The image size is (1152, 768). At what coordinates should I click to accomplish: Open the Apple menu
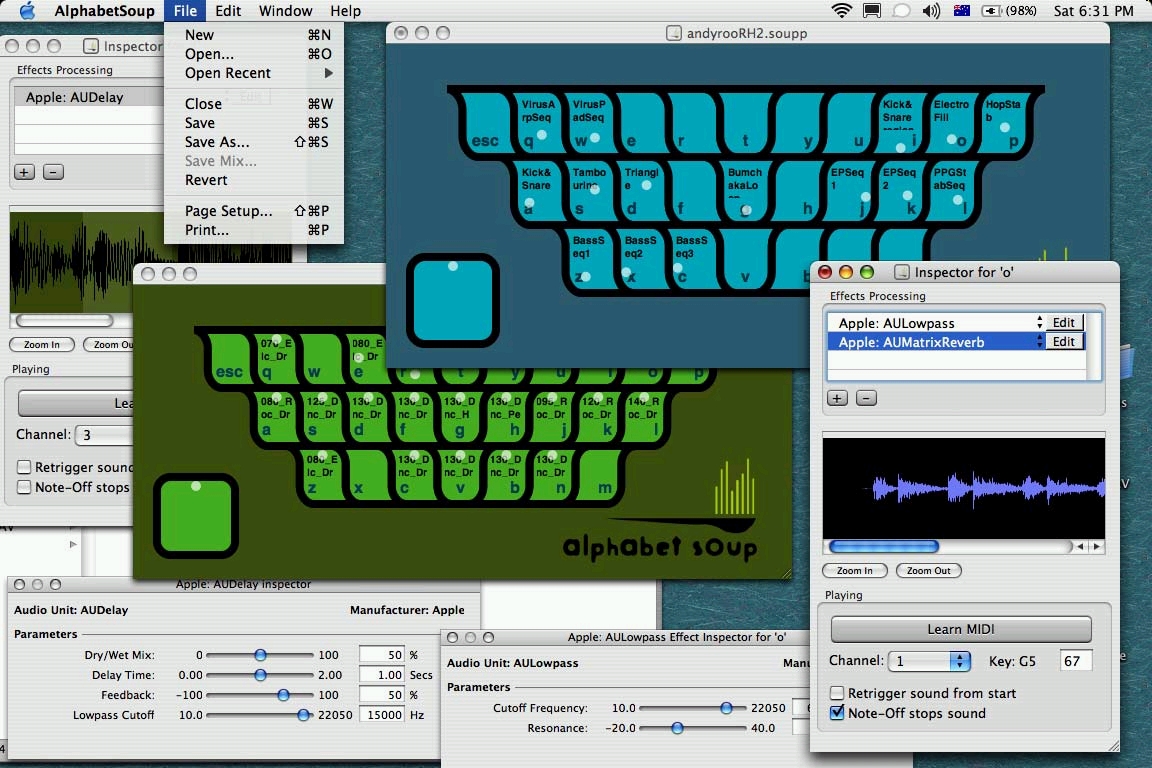[27, 10]
